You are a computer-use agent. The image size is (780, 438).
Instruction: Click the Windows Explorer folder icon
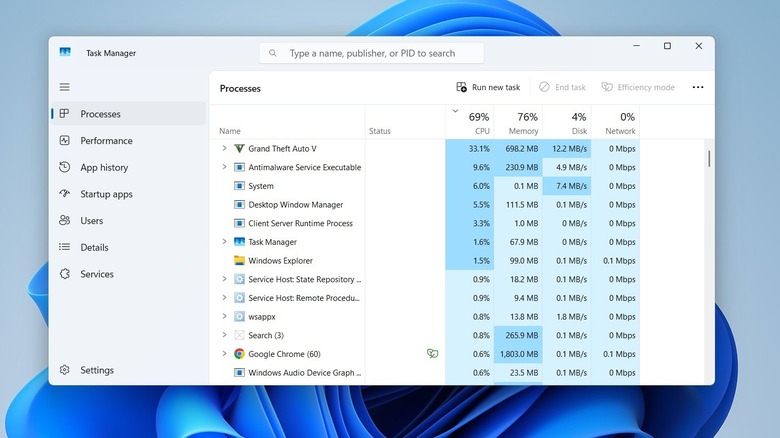(x=239, y=260)
